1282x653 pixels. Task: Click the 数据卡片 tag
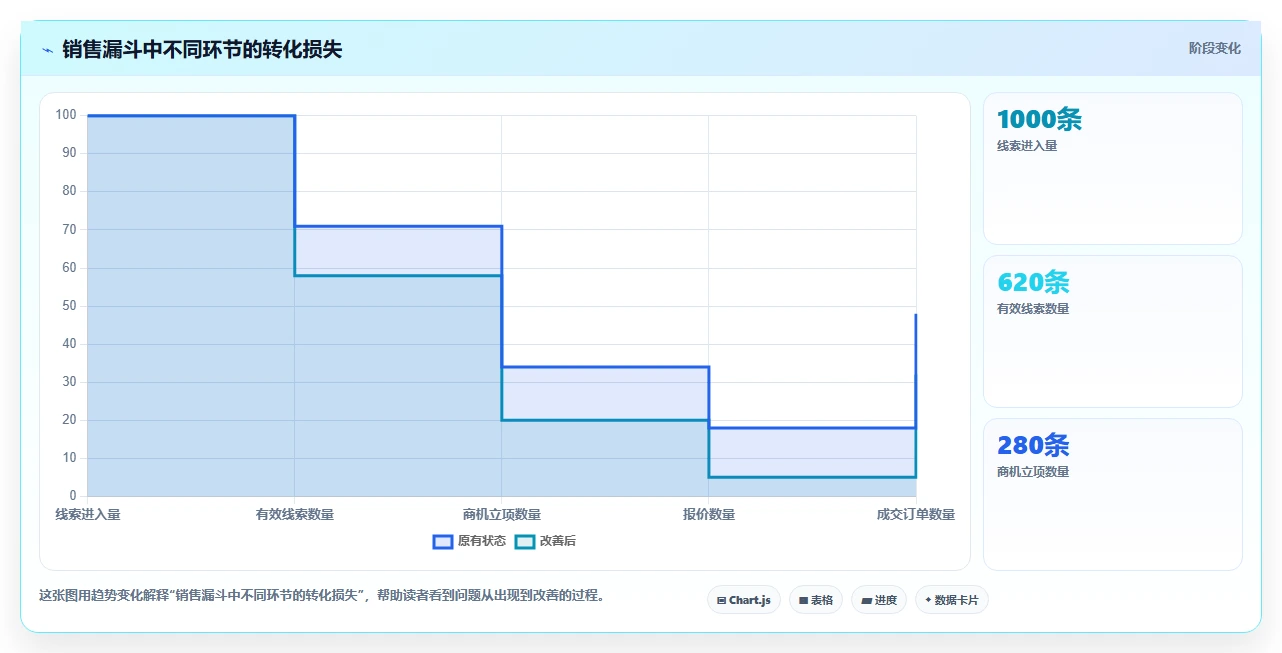(952, 600)
